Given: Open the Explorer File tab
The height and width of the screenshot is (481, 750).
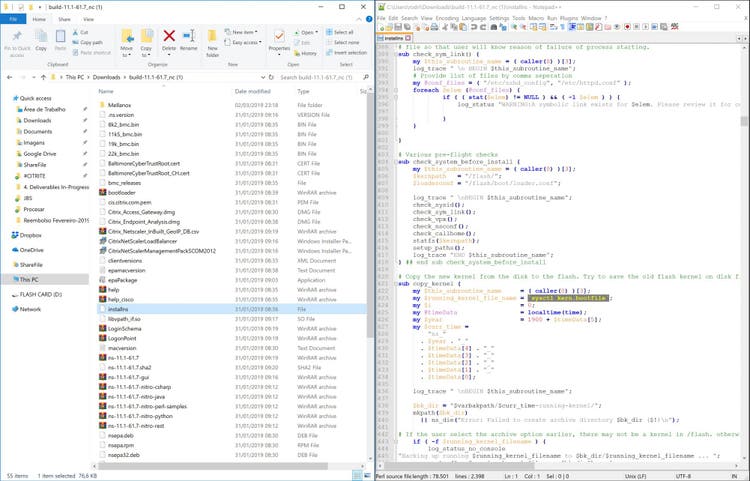Looking at the screenshot, I should click(x=13, y=19).
